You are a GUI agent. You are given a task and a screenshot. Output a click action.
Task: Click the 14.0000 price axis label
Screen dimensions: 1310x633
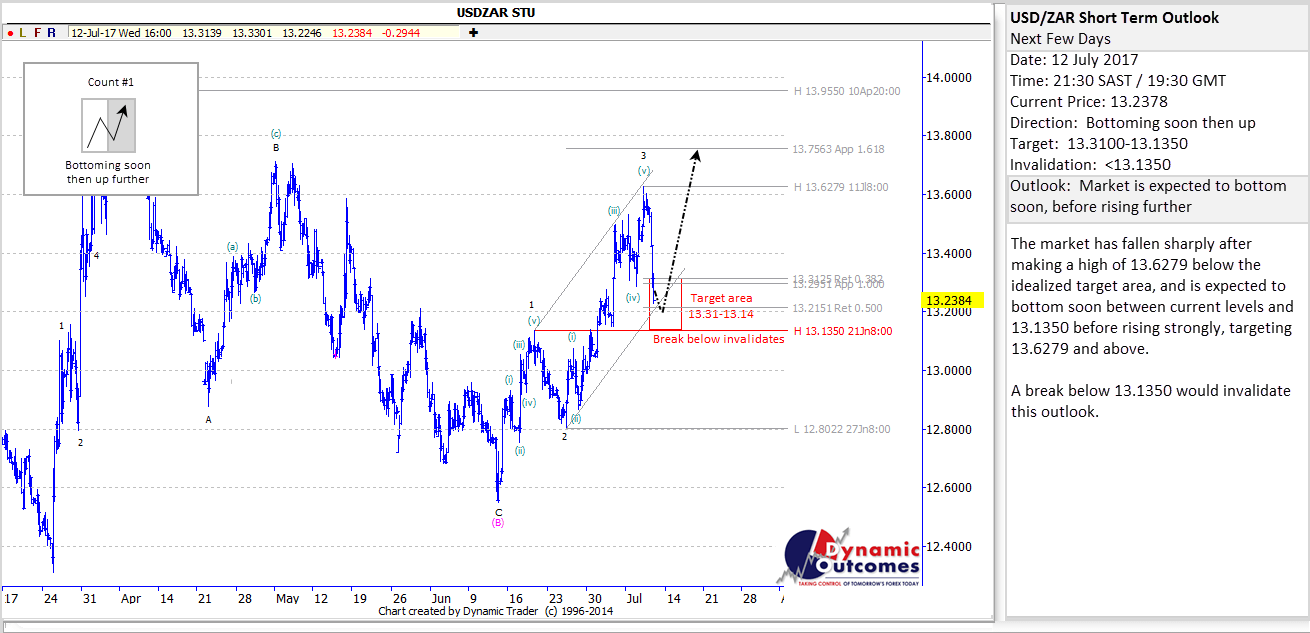click(x=948, y=78)
